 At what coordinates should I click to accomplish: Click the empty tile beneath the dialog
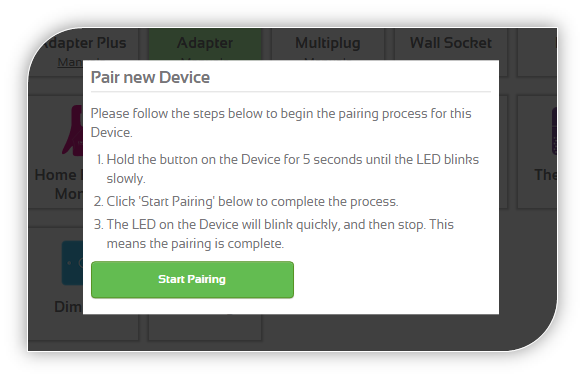pos(205,327)
